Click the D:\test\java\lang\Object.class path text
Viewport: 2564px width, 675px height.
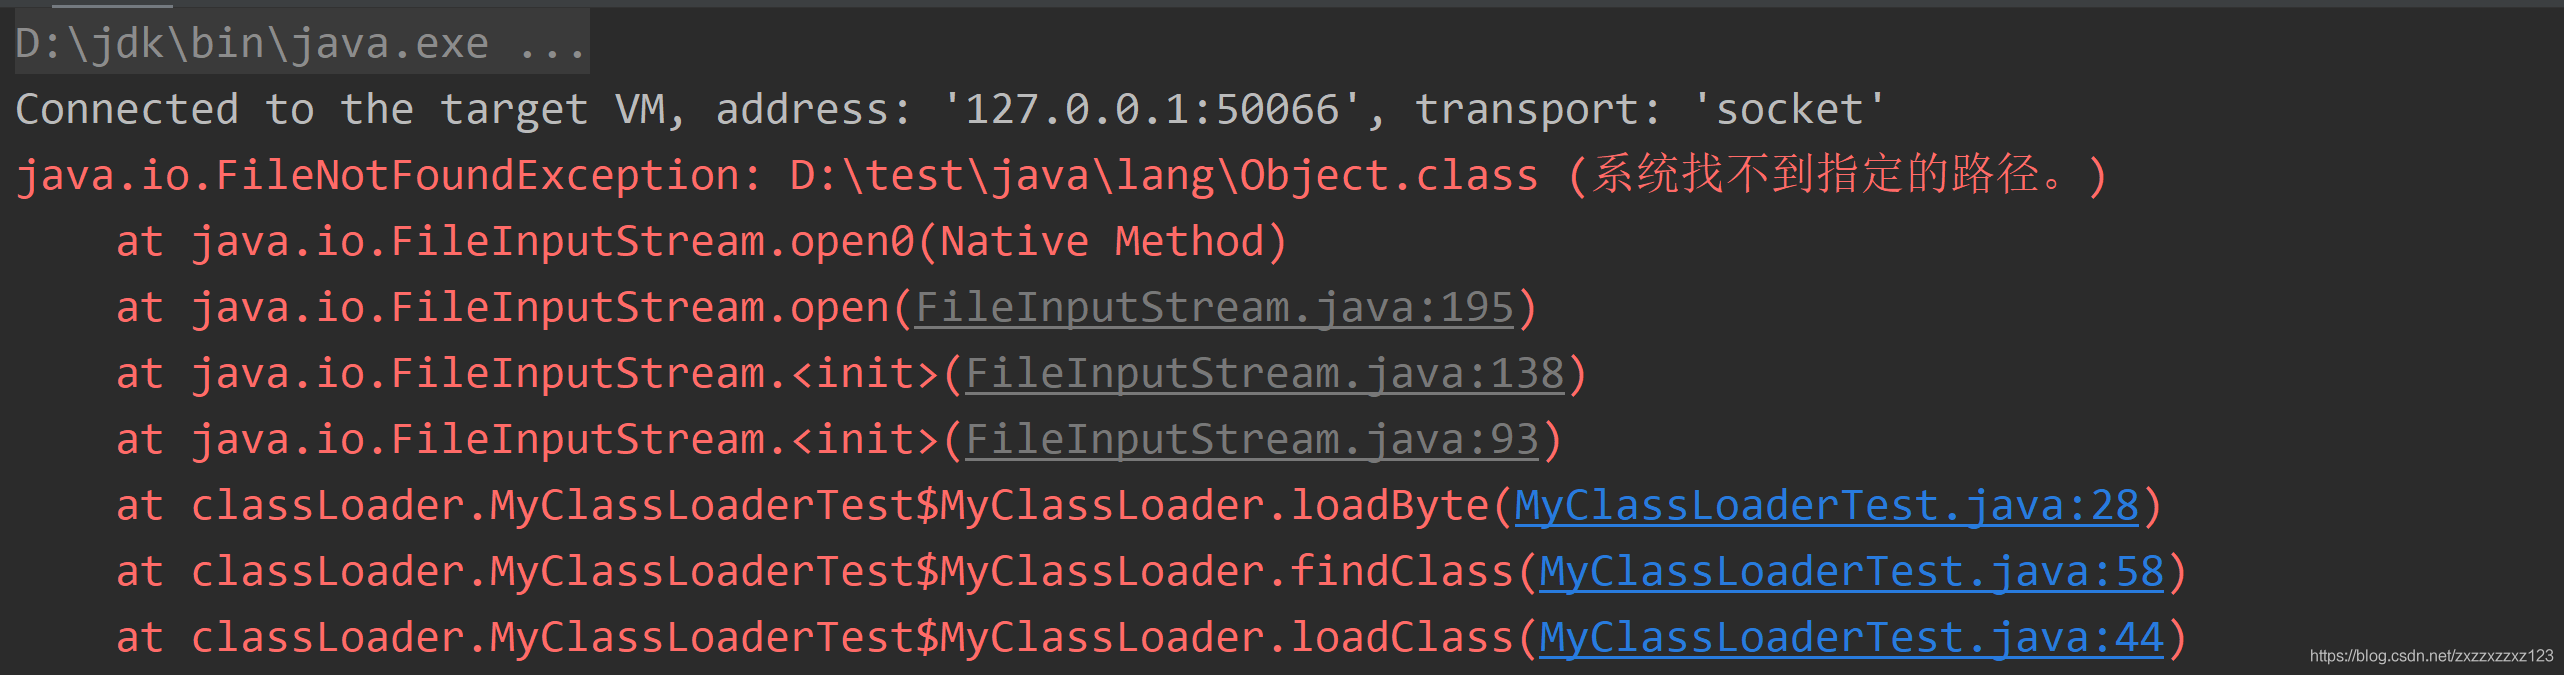[1164, 176]
